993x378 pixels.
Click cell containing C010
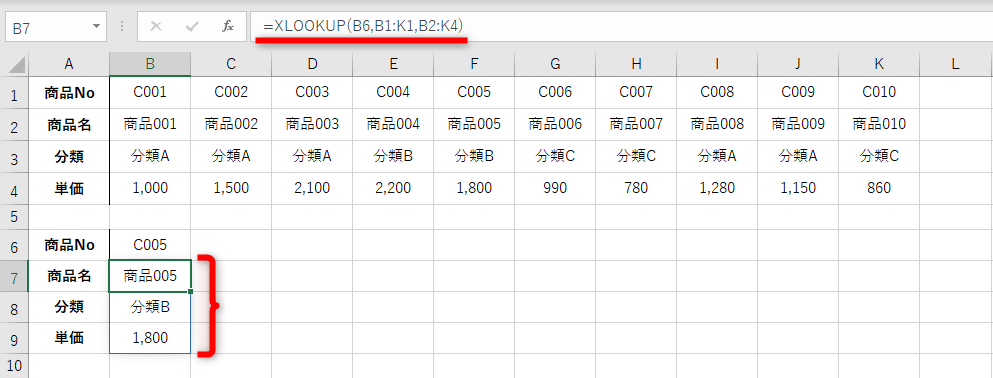pos(880,92)
